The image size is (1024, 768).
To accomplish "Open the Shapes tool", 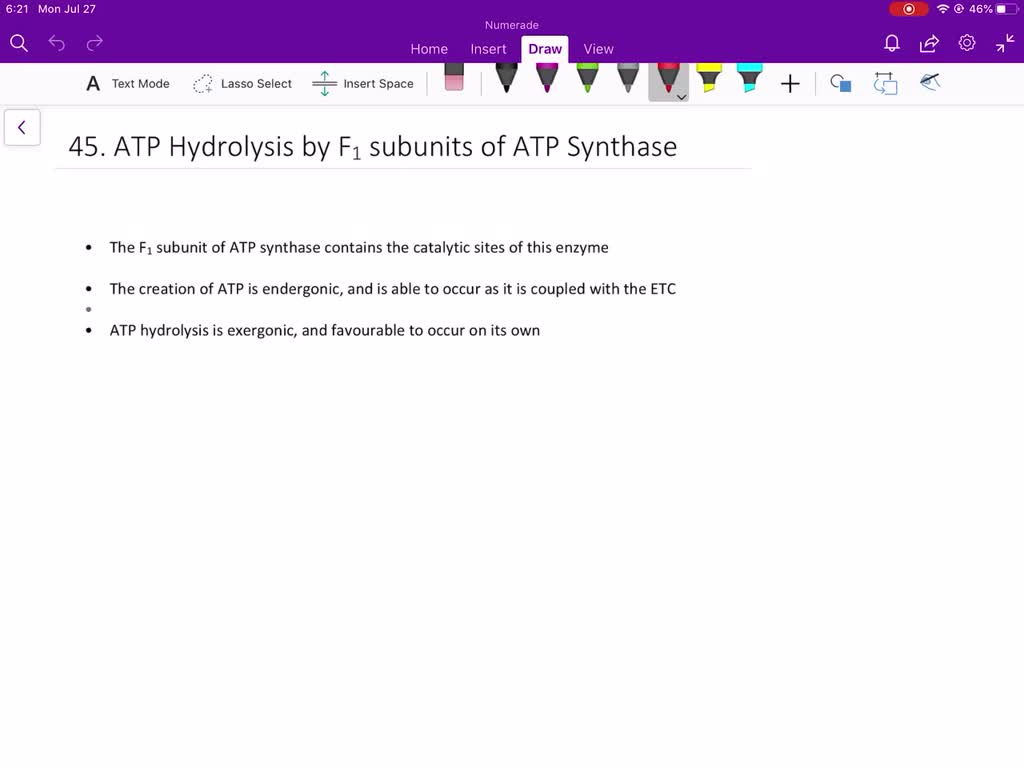I will 840,83.
